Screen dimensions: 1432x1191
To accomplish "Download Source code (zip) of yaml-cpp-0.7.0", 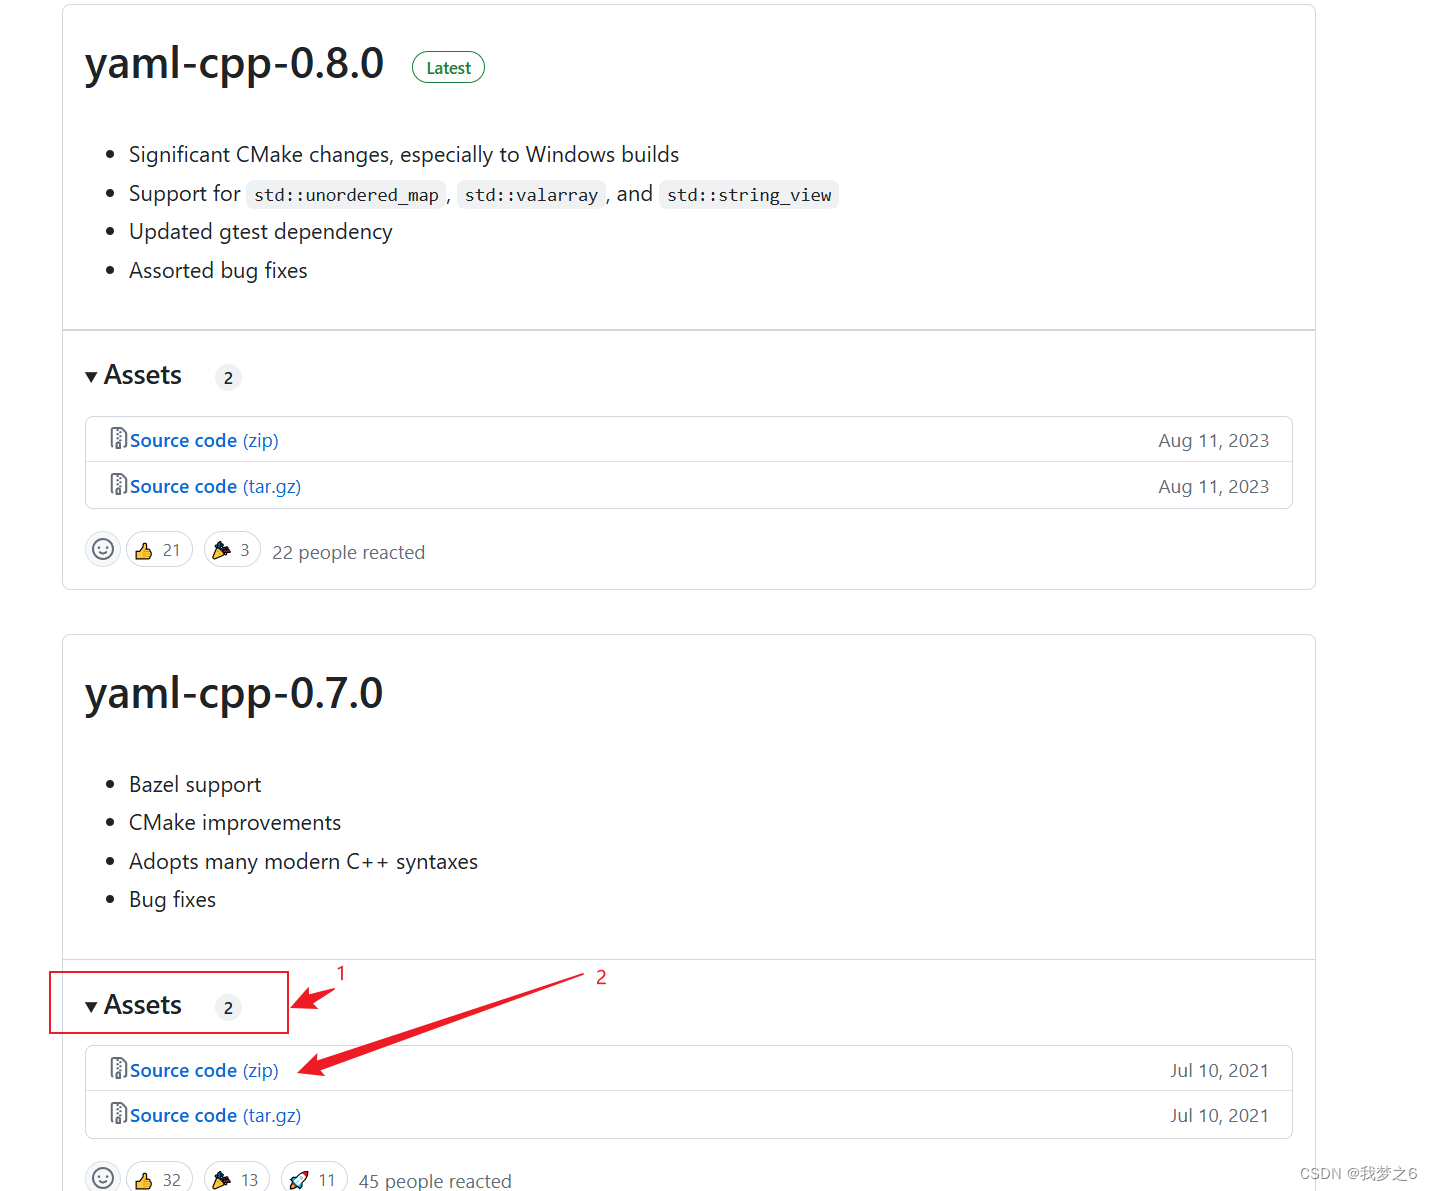I will coord(183,1070).
